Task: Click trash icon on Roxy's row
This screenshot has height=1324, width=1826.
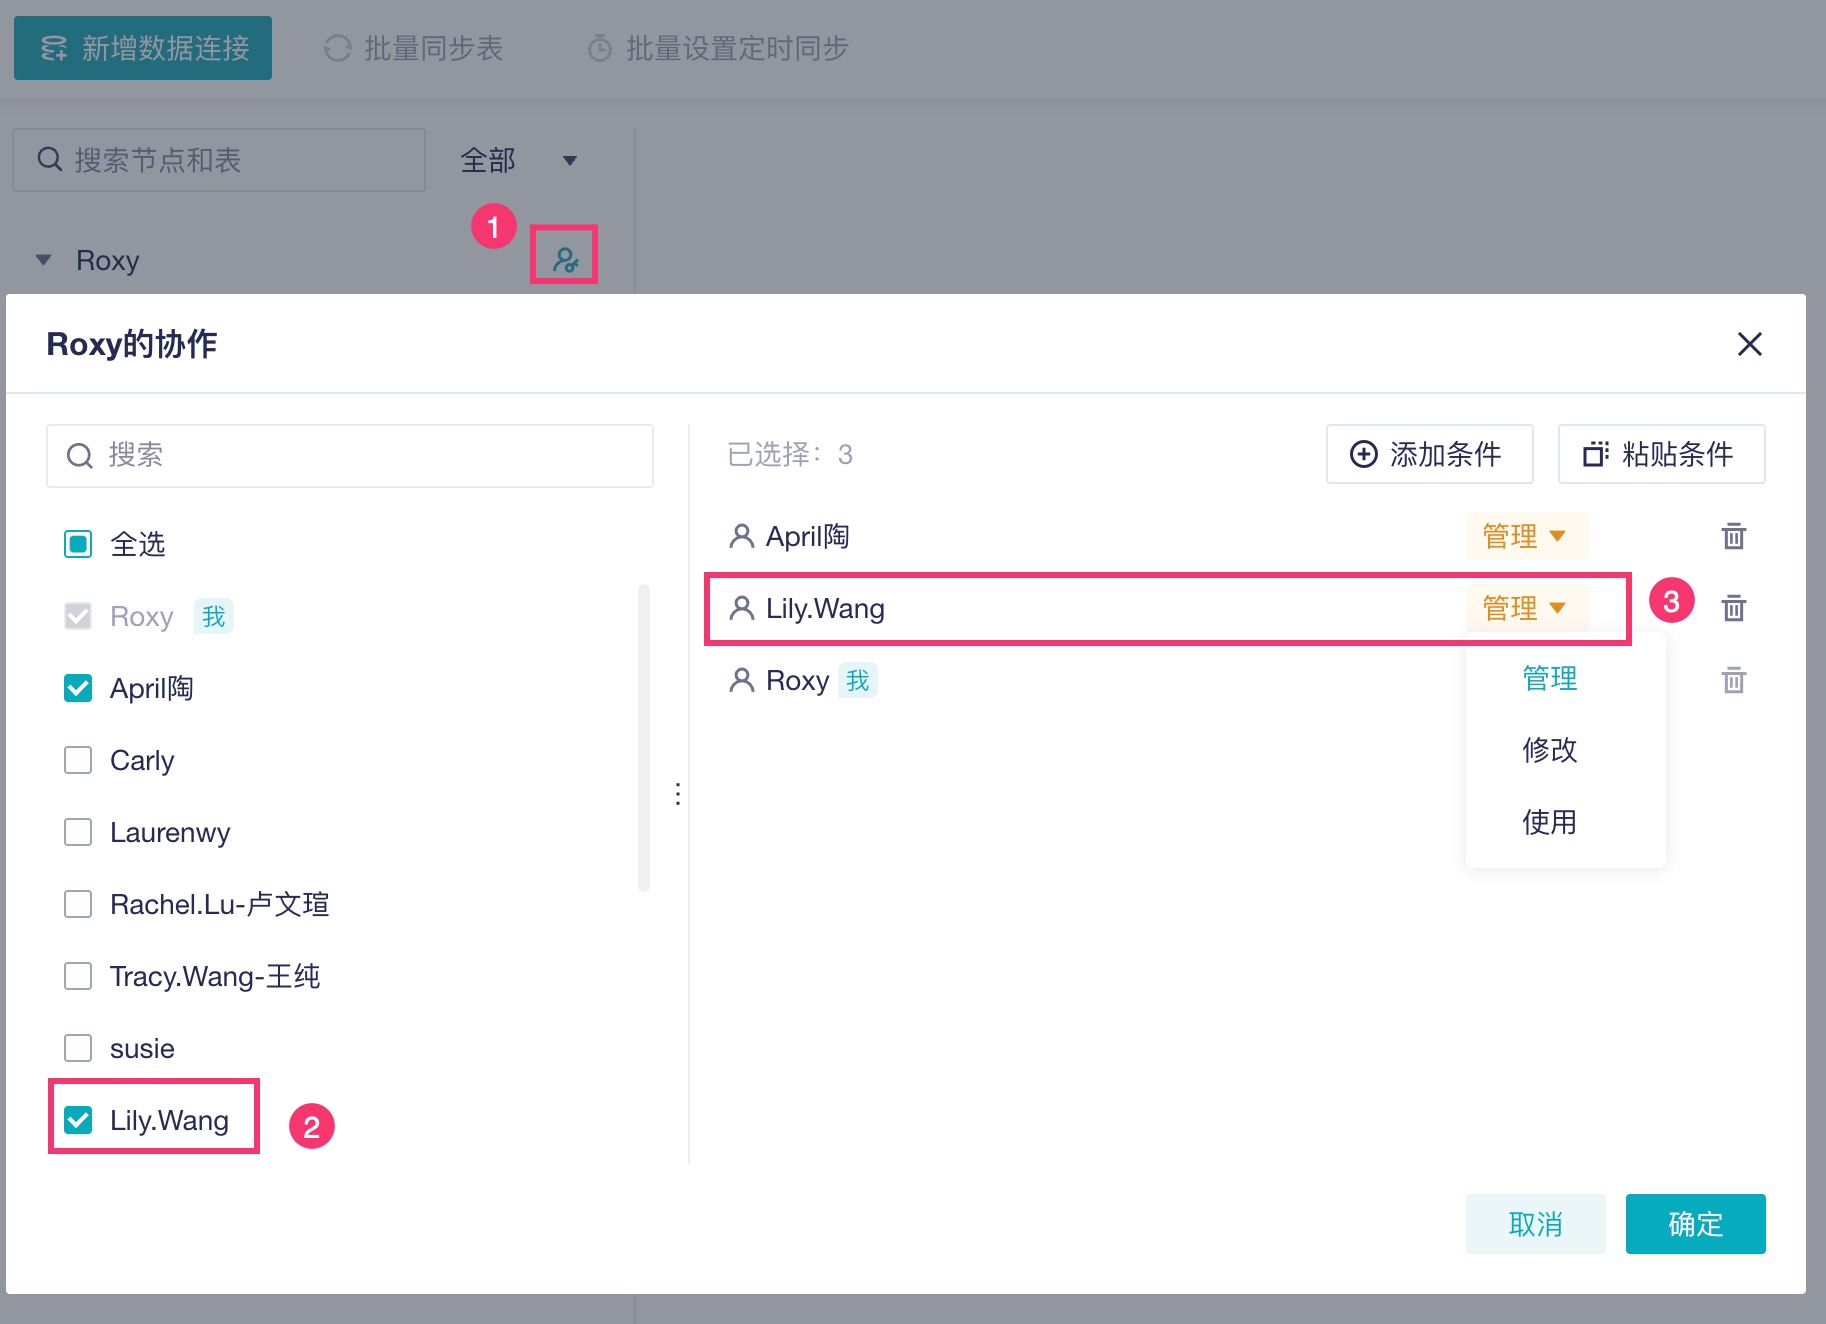Action: (x=1733, y=681)
